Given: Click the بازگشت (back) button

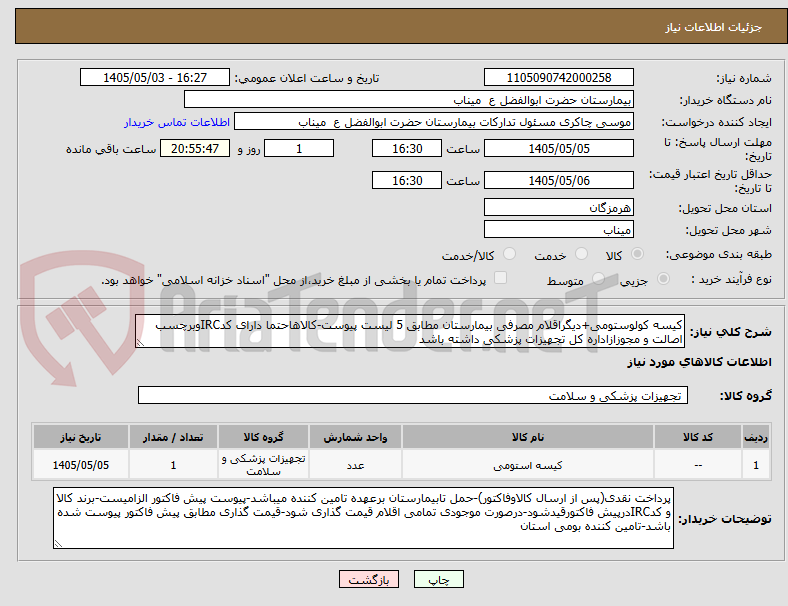Looking at the screenshot, I should tap(369, 579).
